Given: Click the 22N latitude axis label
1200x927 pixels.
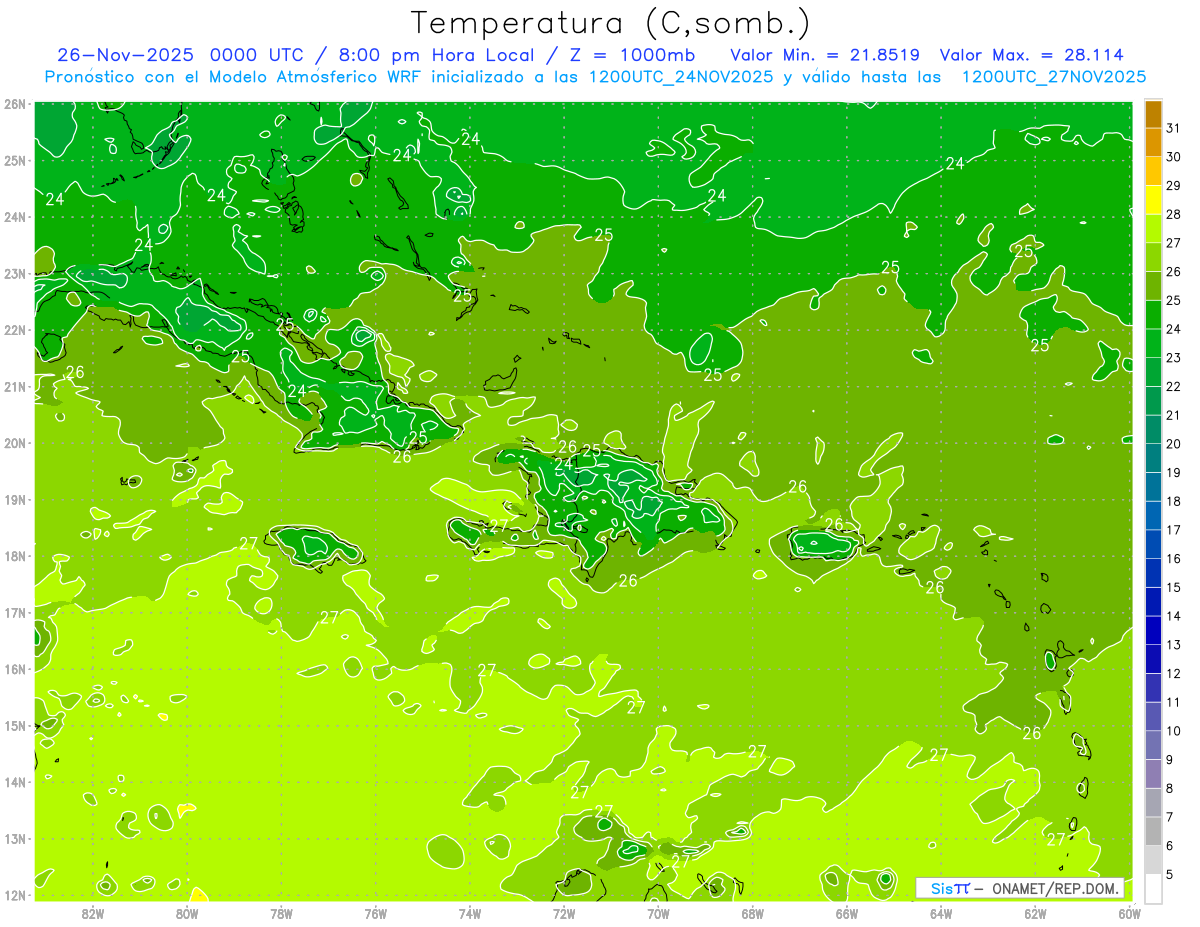Looking at the screenshot, I should coord(15,330).
